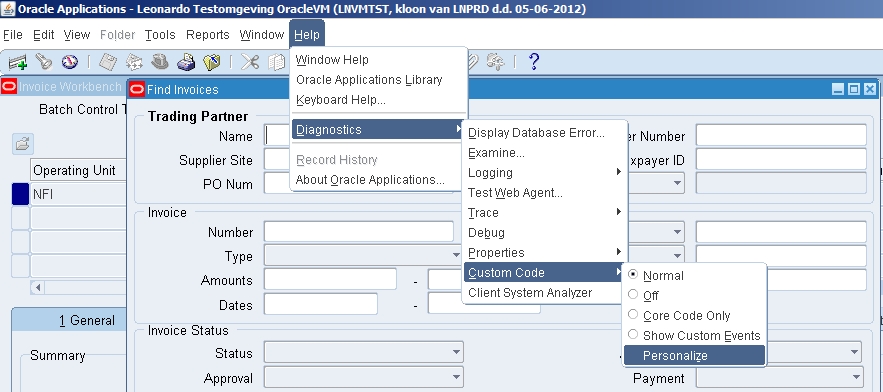This screenshot has width=883, height=392.
Task: Click the New record toolbar icon
Action: pos(17,62)
